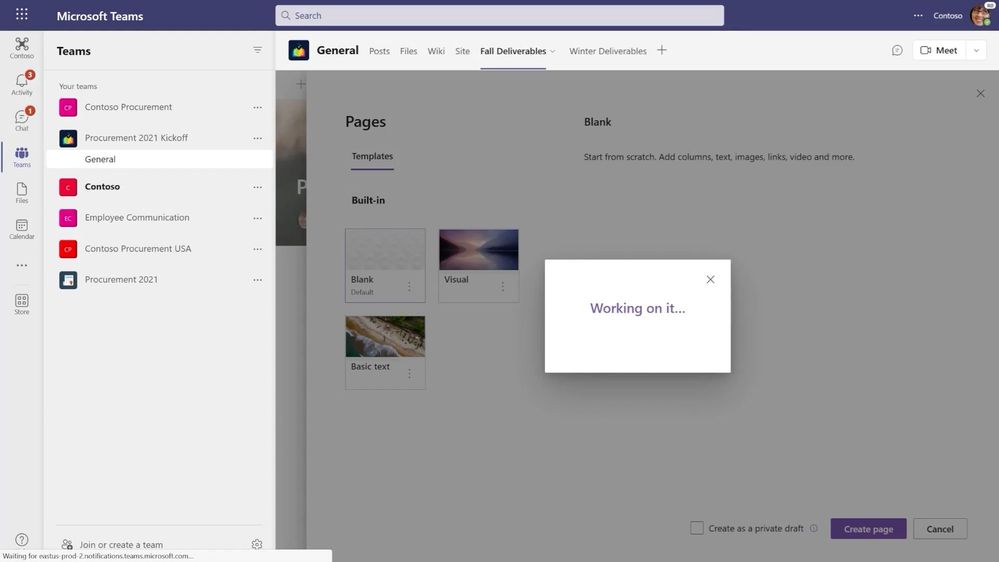
Task: Open the Contoso app in the rail
Action: (x=22, y=48)
